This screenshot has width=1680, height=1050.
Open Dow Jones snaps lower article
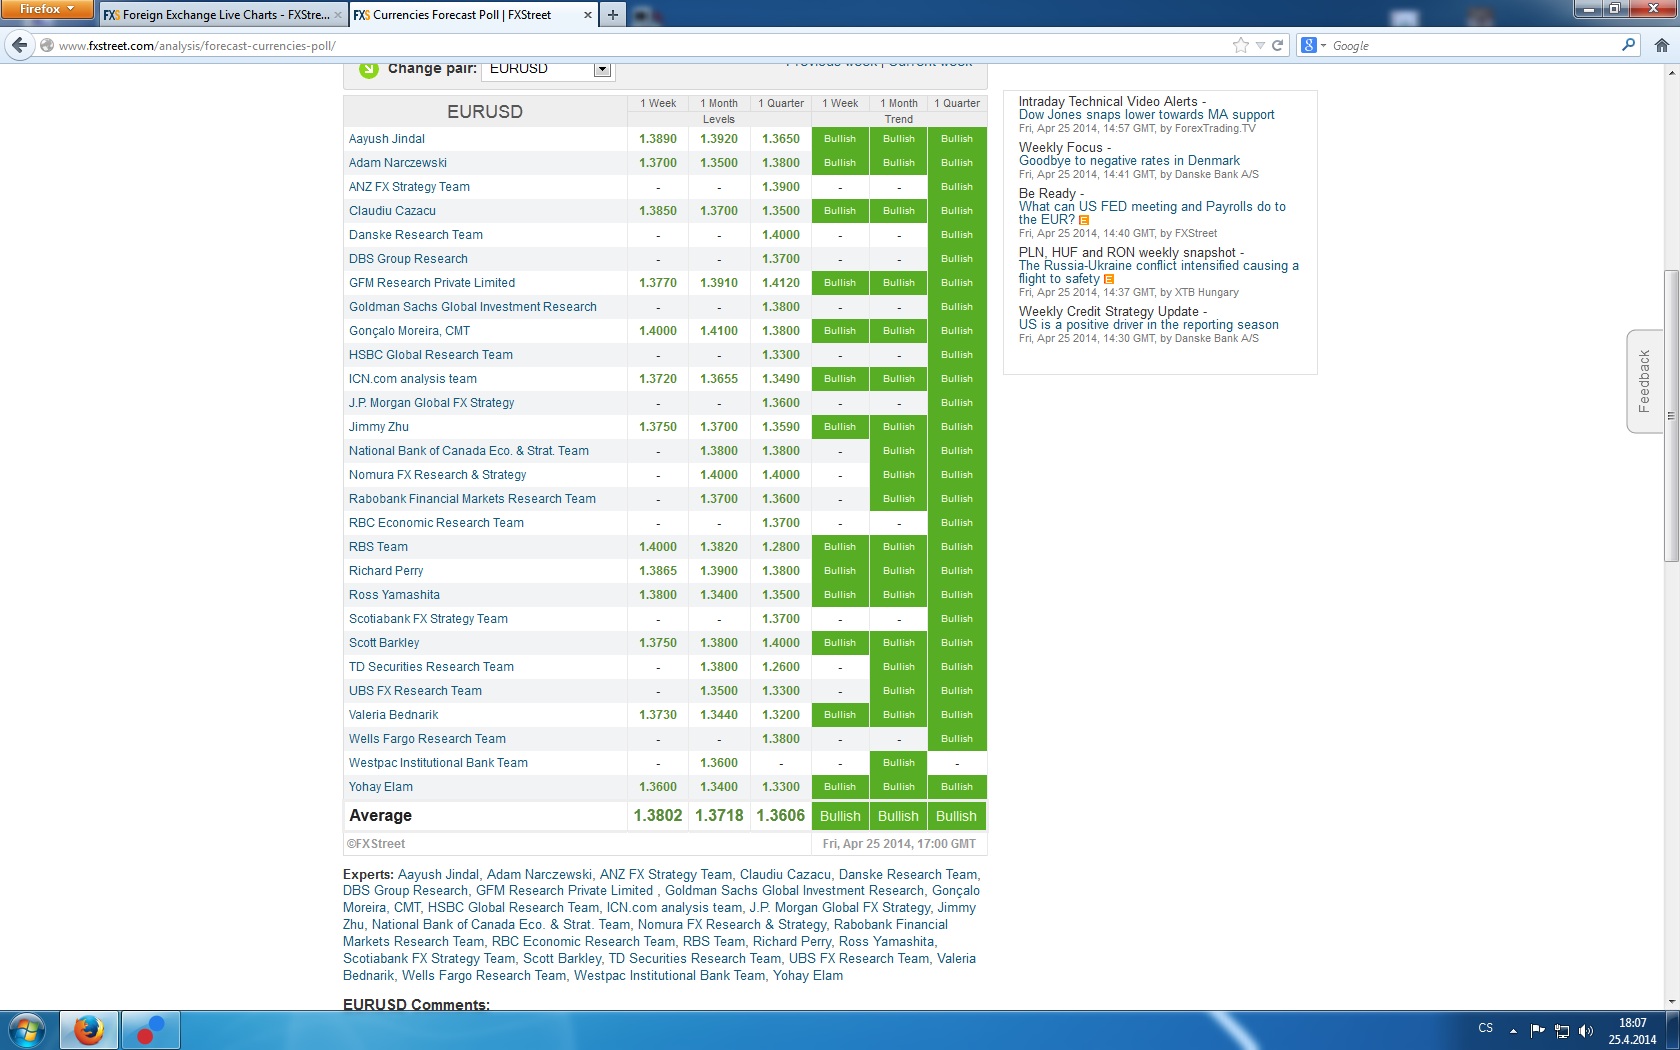(x=1146, y=115)
